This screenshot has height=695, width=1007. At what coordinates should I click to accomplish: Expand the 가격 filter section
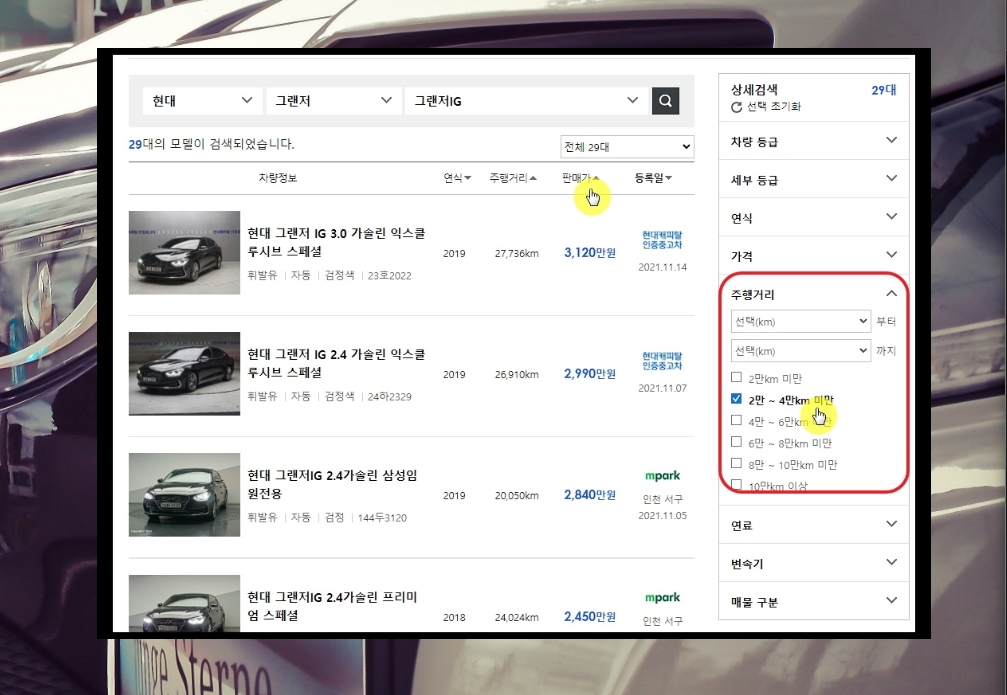813,256
